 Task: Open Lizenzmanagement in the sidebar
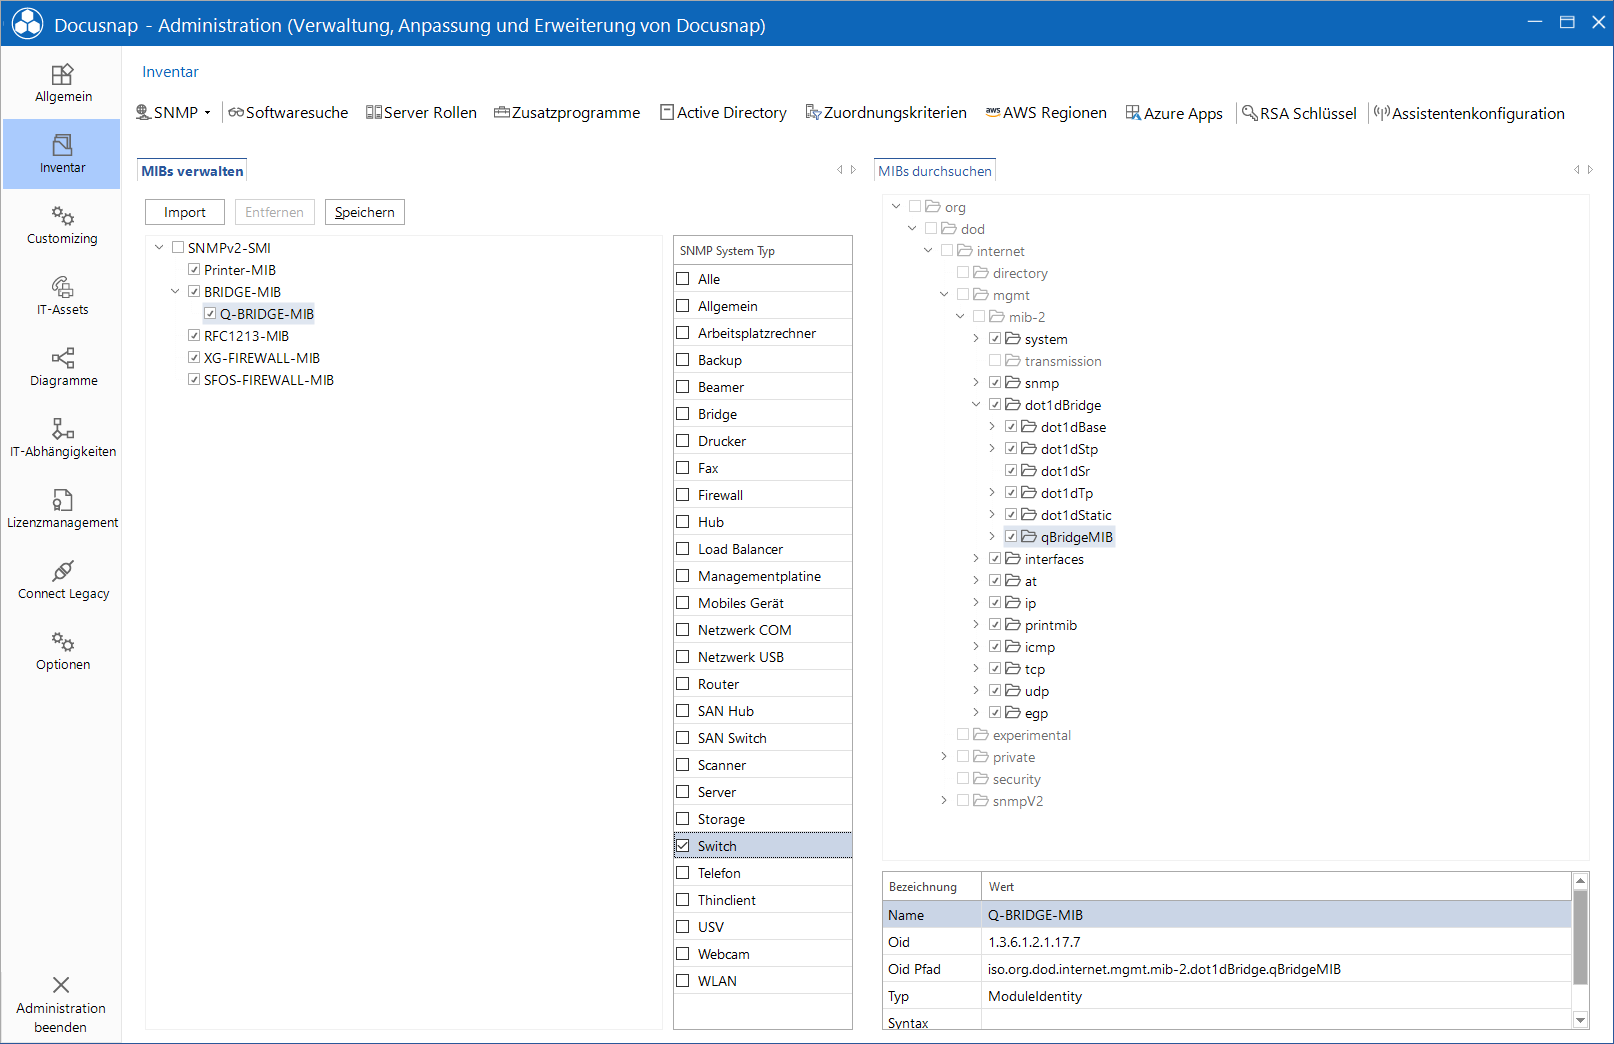pyautogui.click(x=62, y=509)
